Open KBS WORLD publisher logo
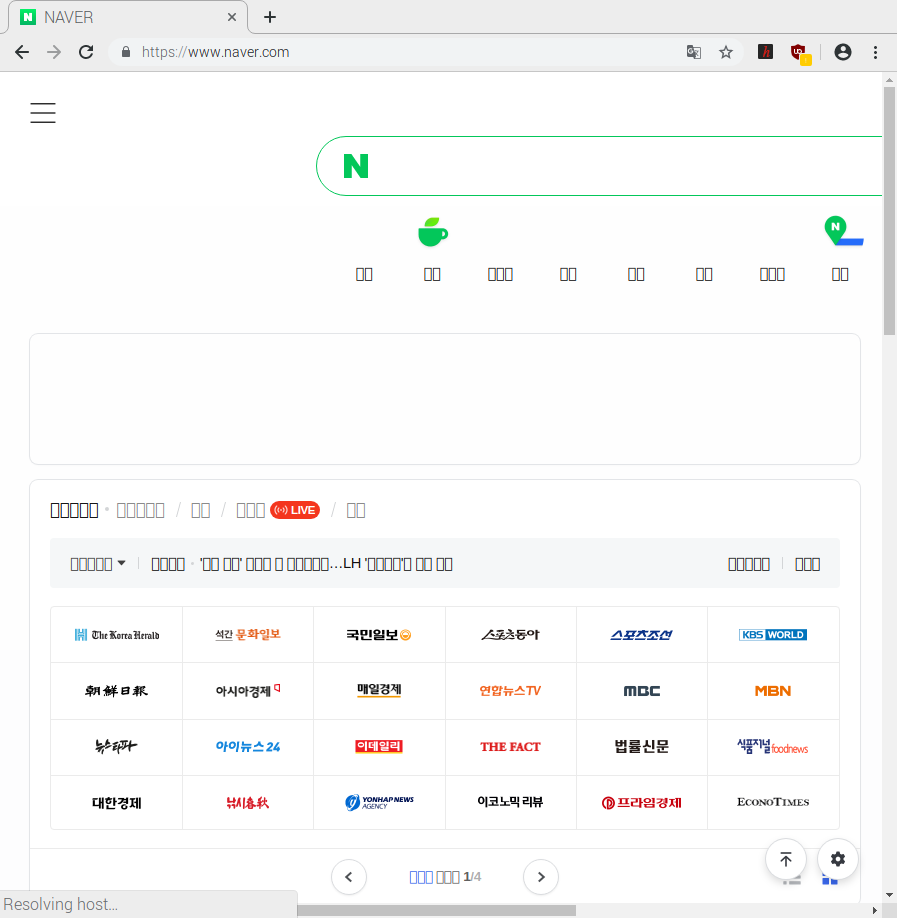The height and width of the screenshot is (918, 897). click(773, 635)
